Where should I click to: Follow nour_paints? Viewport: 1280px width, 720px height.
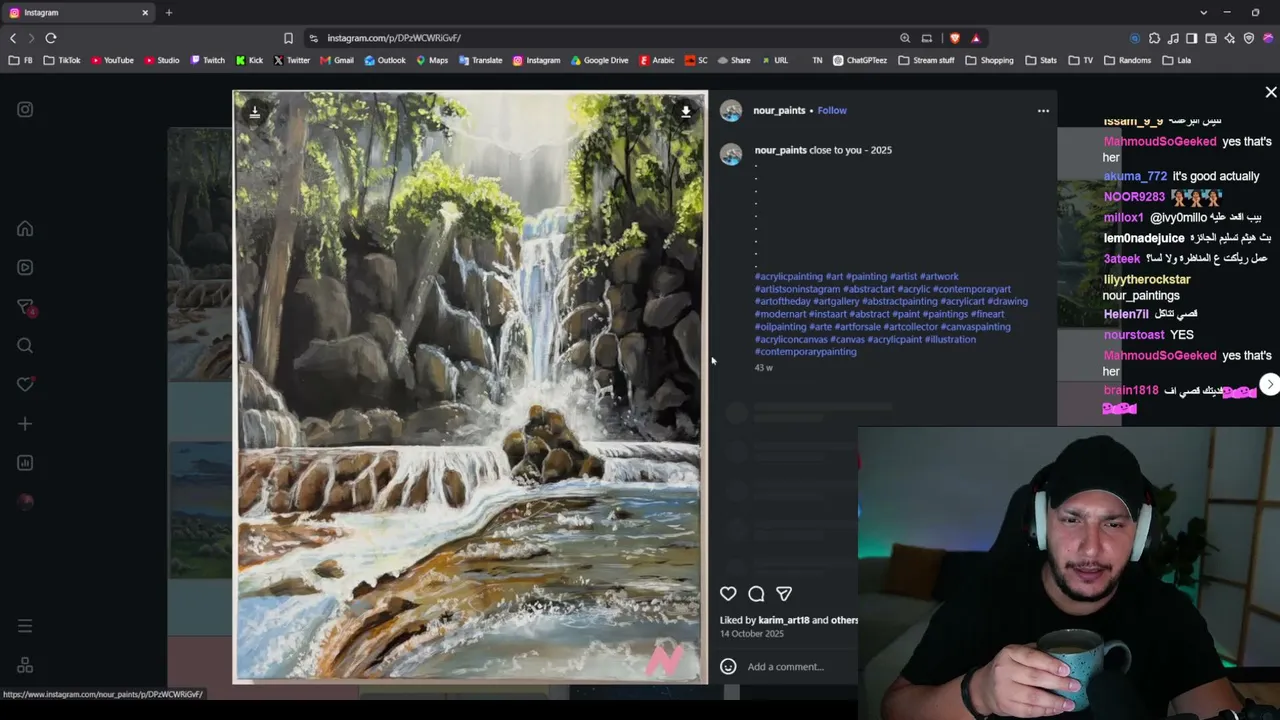point(832,111)
